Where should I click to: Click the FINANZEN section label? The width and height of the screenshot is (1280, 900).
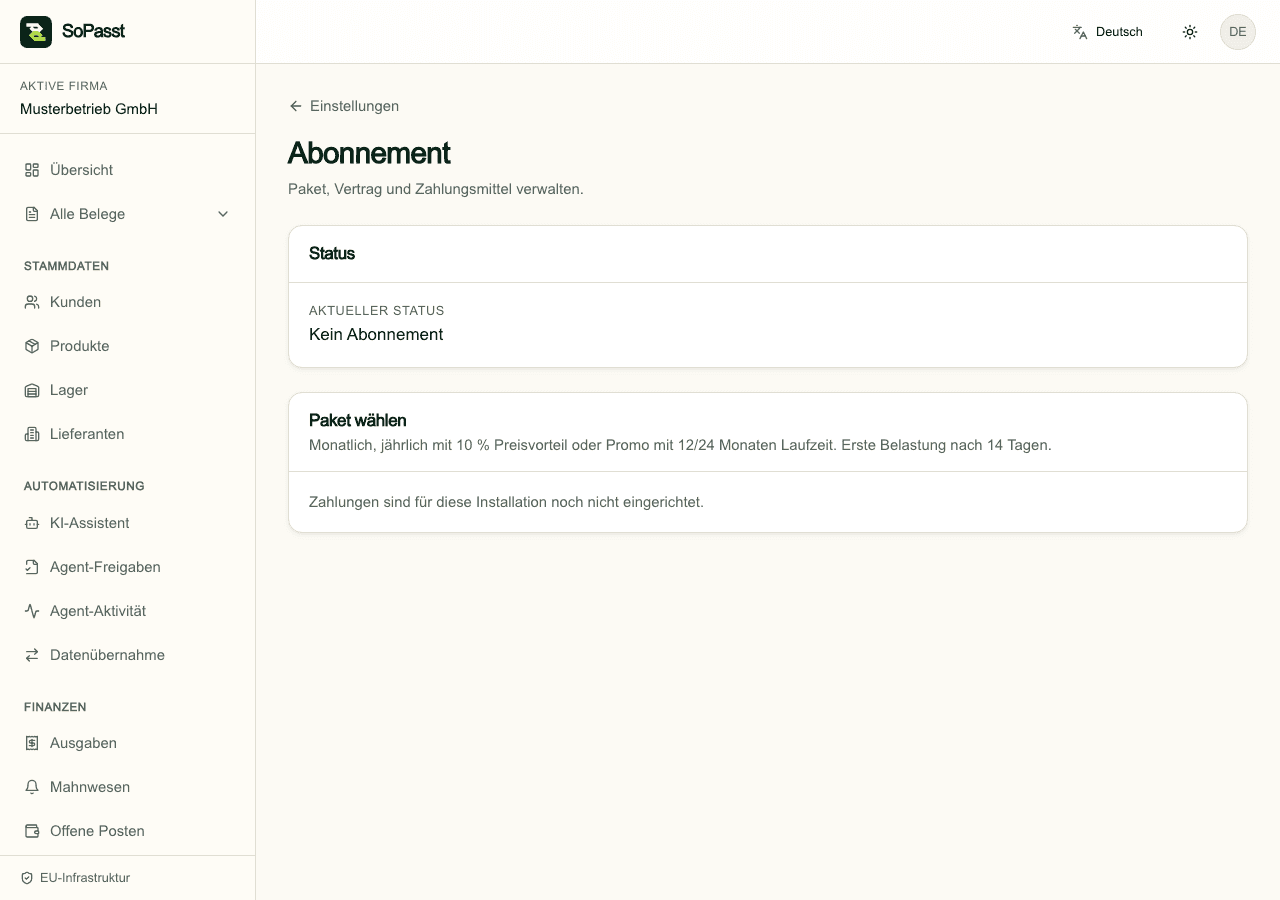pyautogui.click(x=55, y=707)
